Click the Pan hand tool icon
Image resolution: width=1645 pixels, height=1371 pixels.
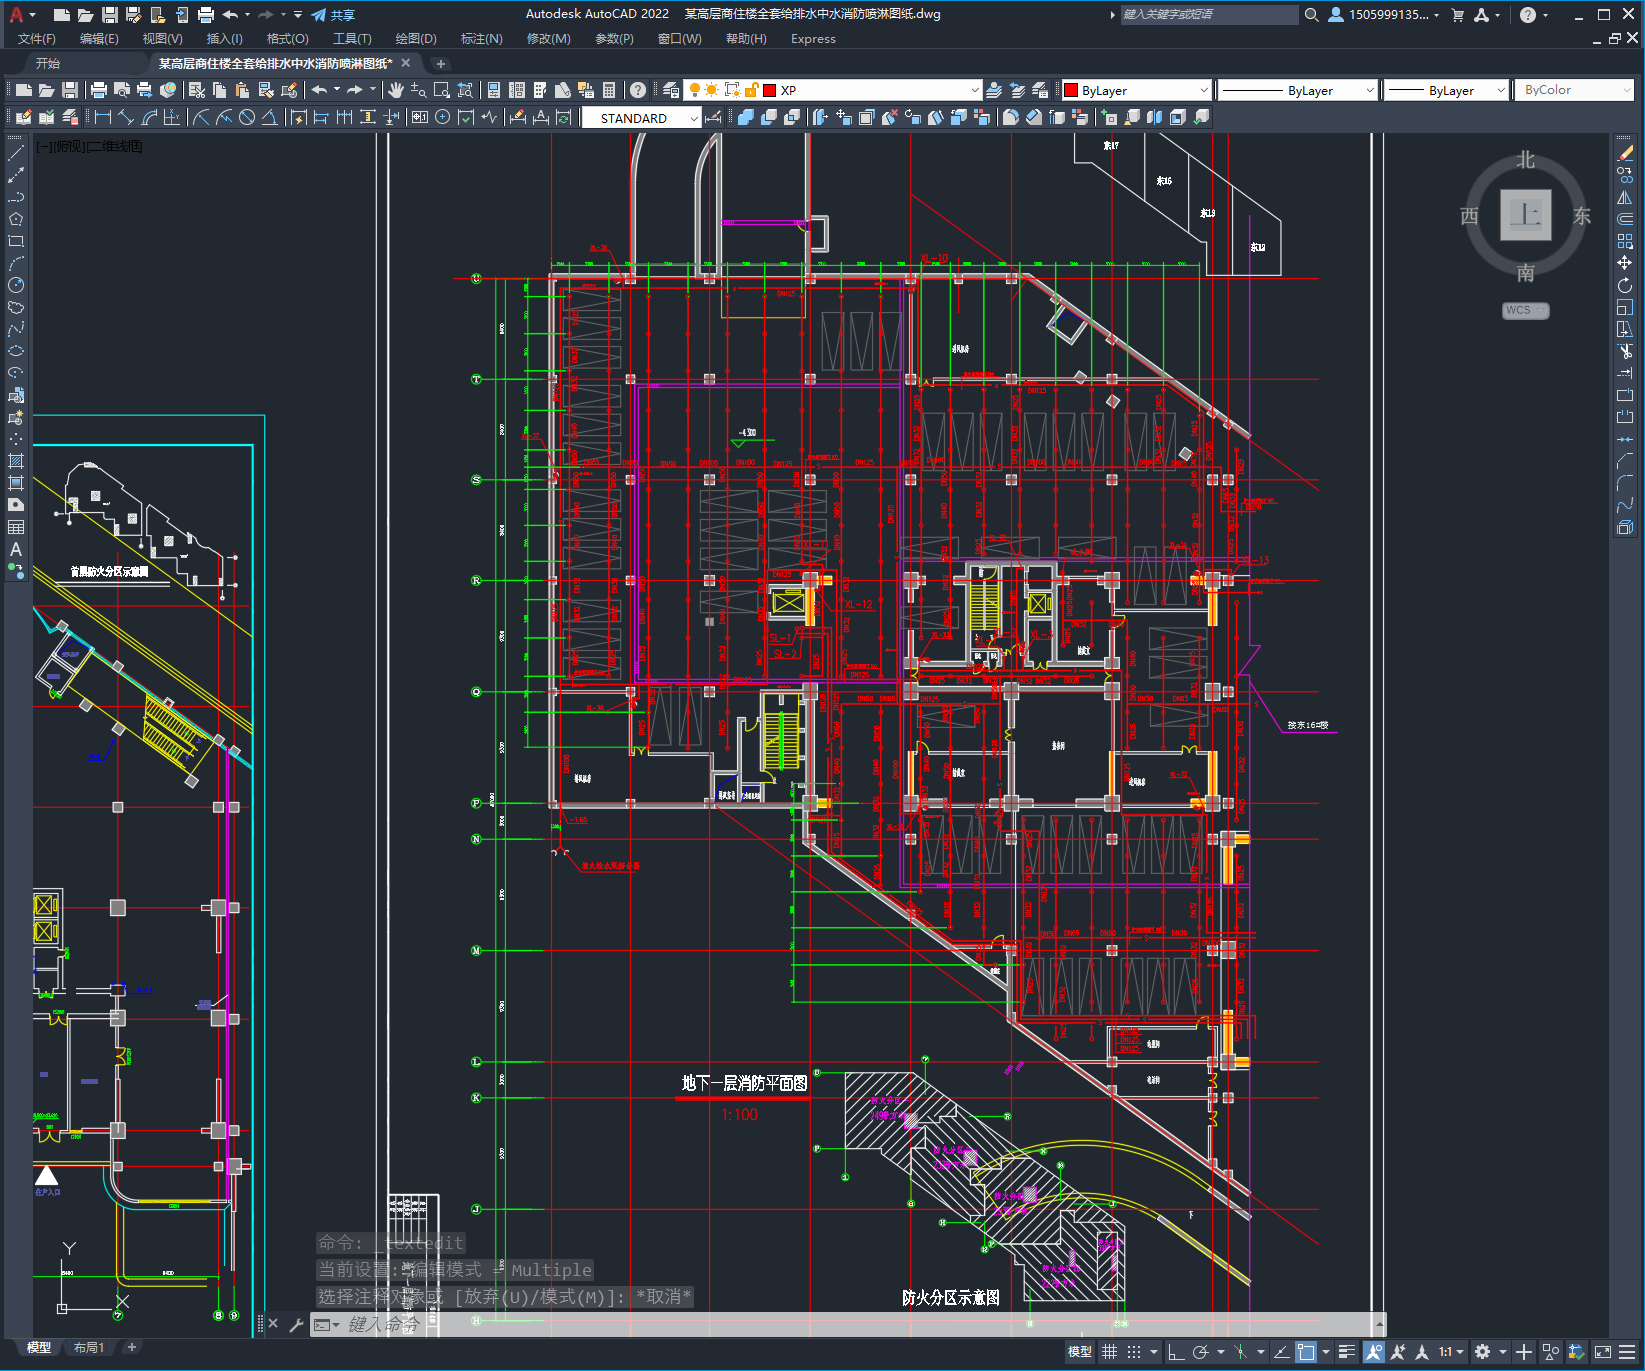tap(396, 90)
